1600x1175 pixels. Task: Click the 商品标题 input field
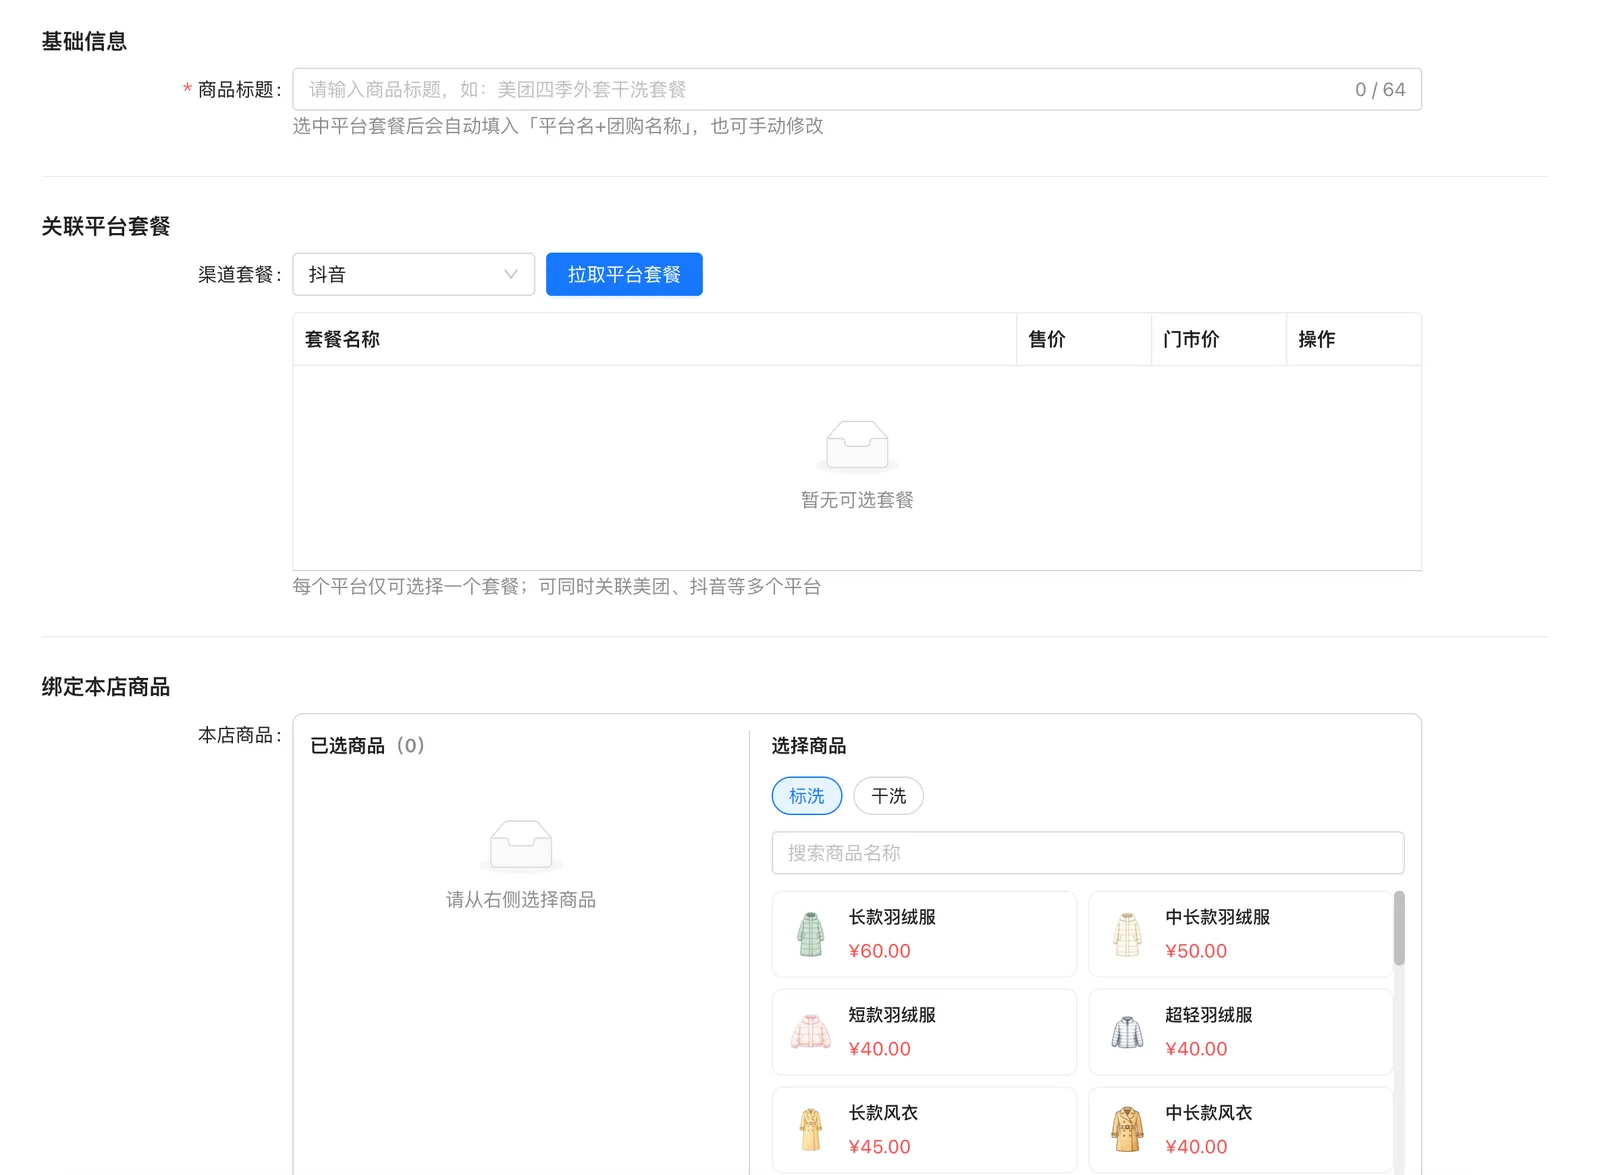click(x=856, y=89)
